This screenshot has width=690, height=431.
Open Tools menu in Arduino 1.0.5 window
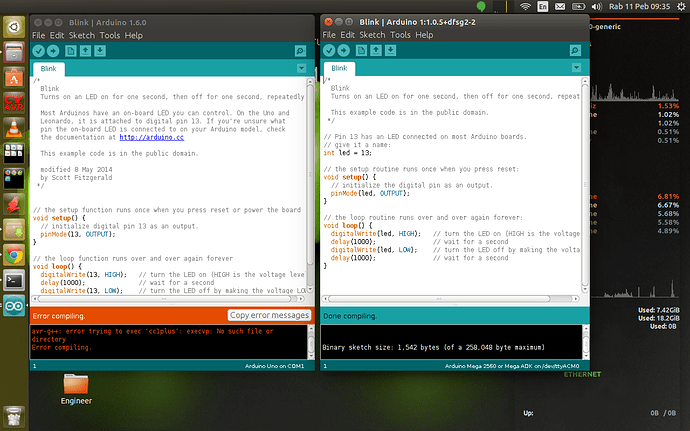coord(400,35)
